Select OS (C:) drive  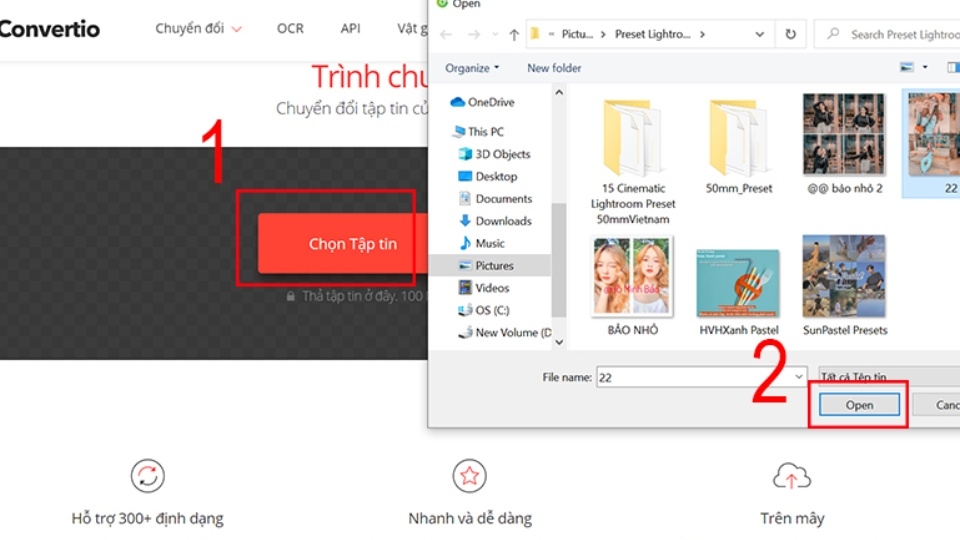(484, 310)
